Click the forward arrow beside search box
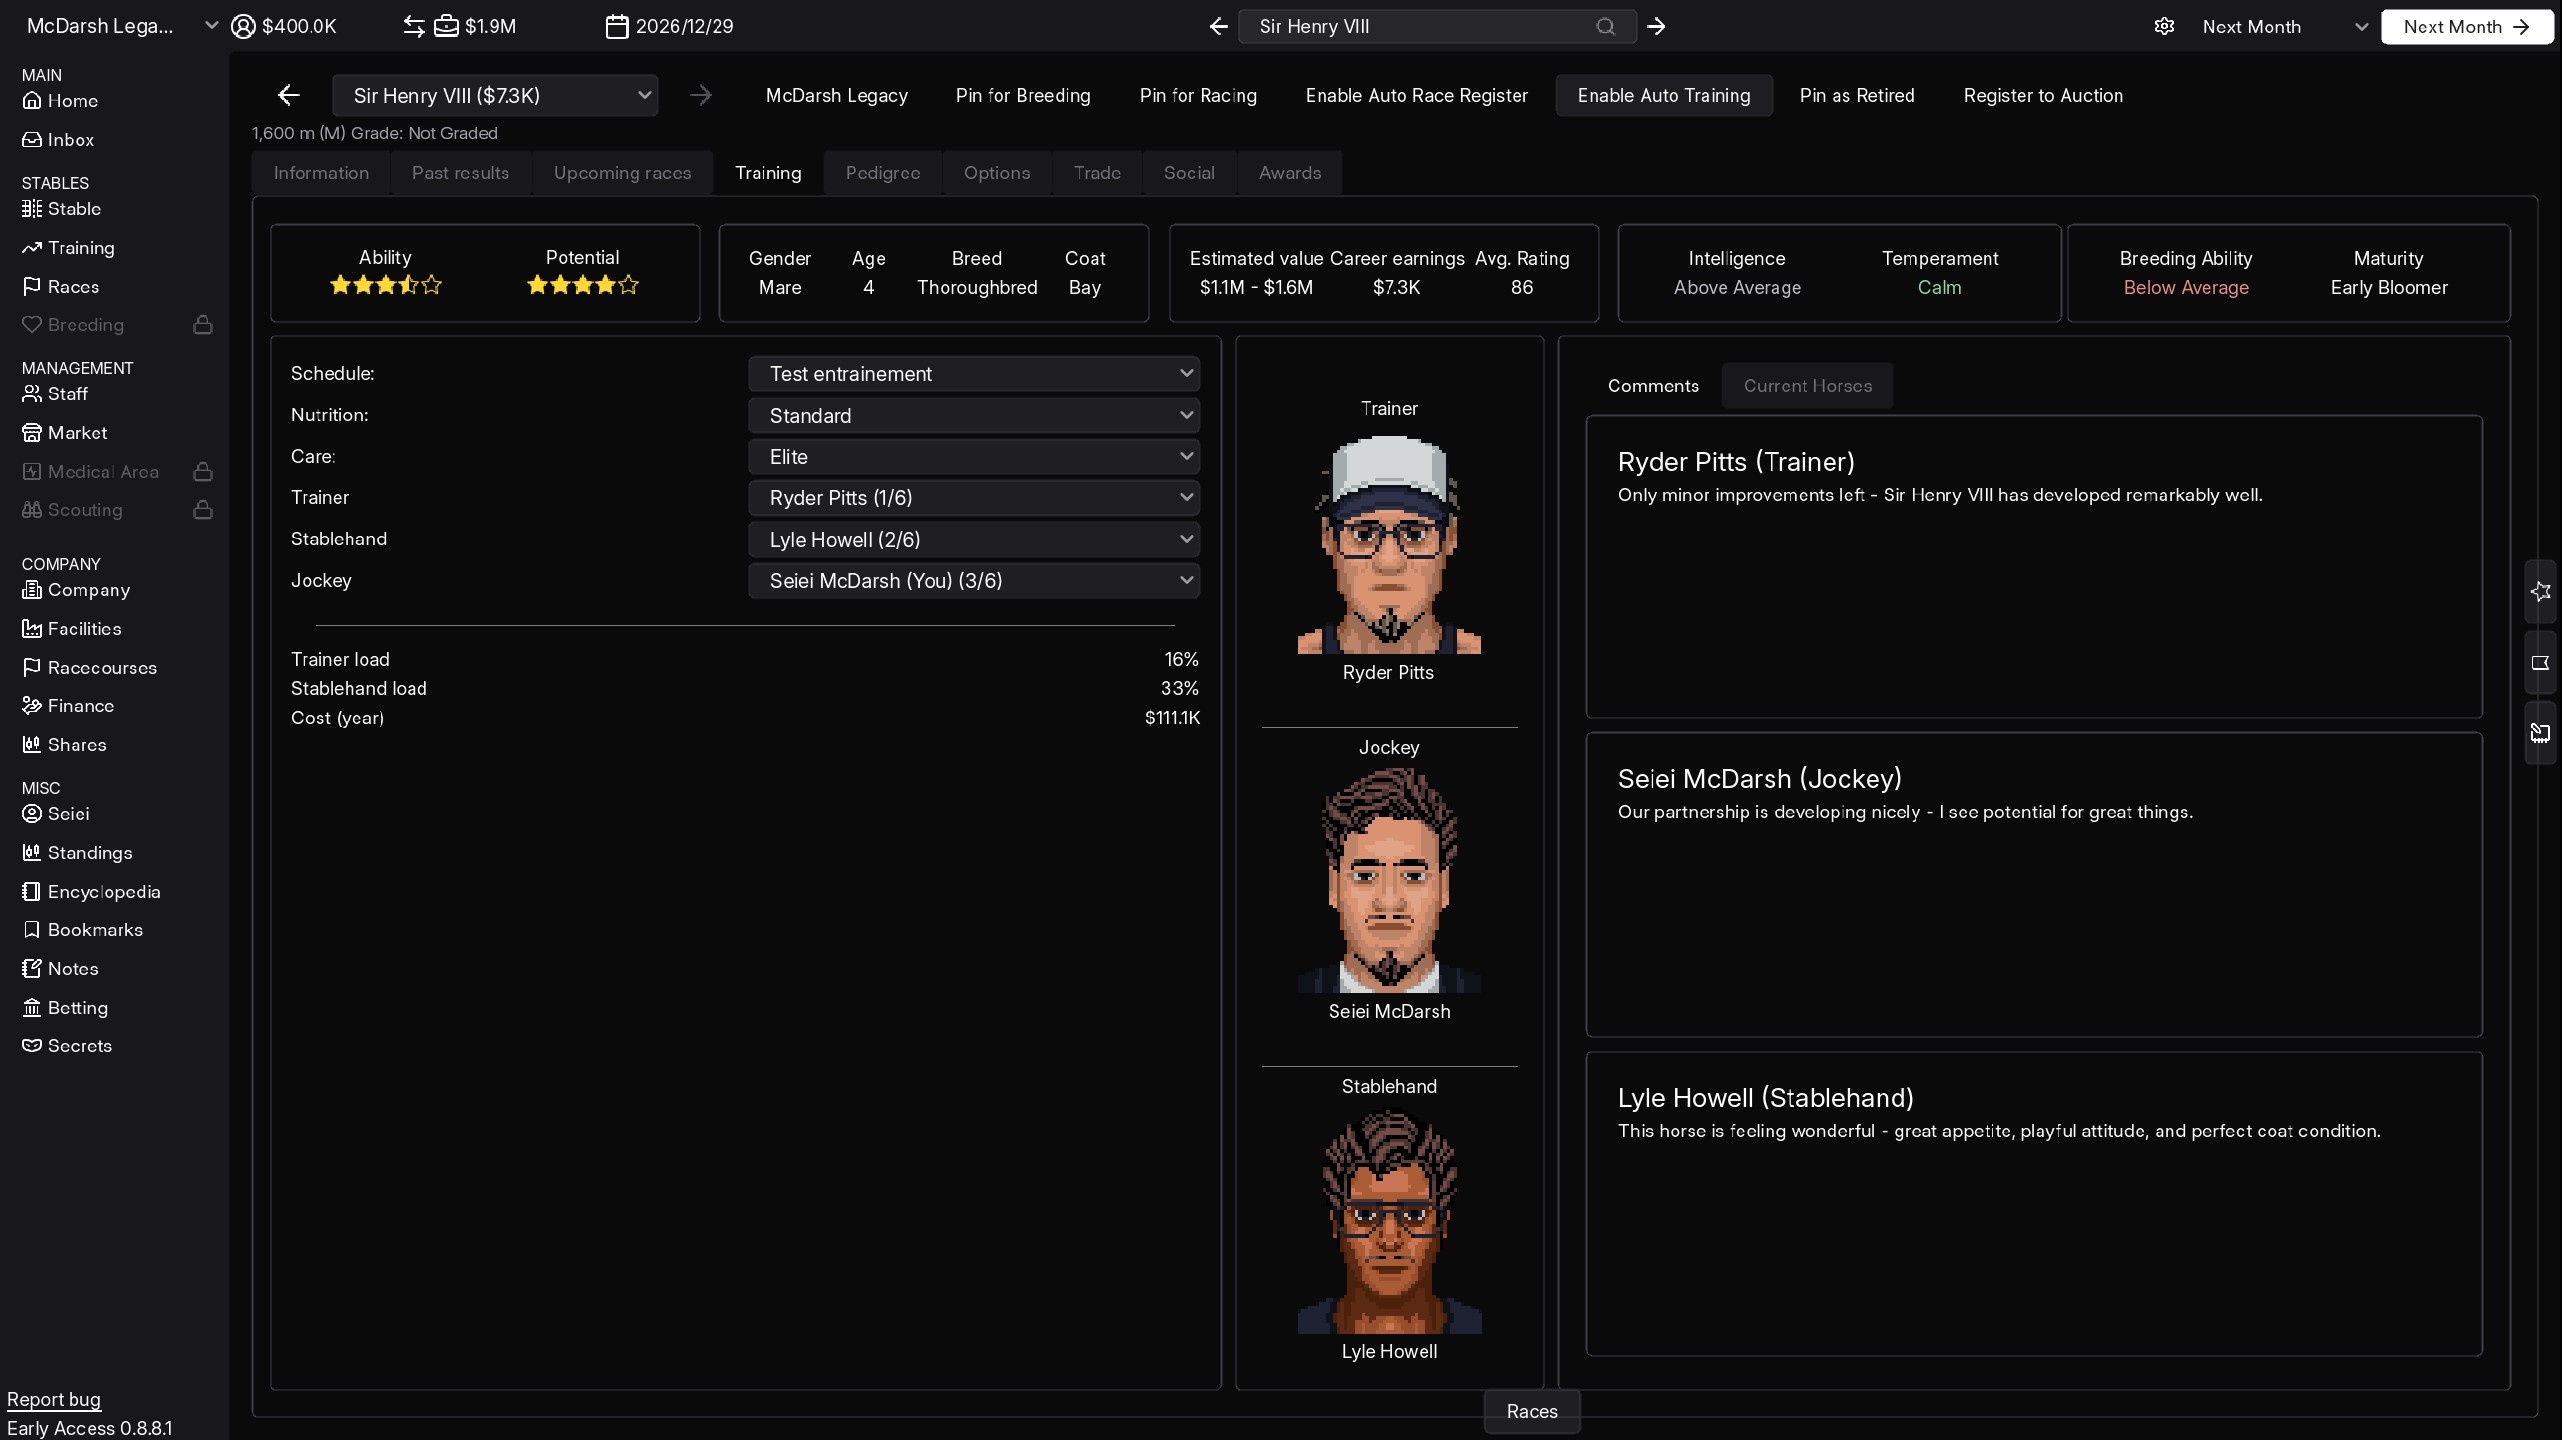Viewport: 2562px width, 1440px height. click(1656, 27)
